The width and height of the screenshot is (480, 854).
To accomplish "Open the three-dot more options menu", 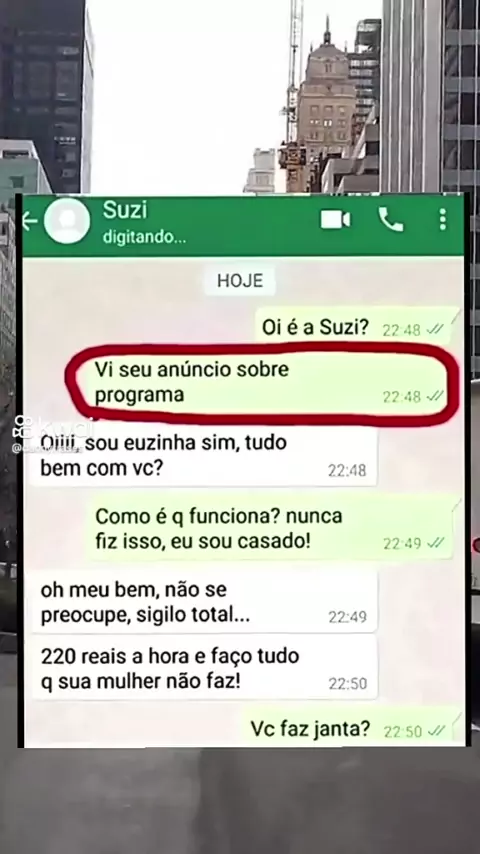I will pyautogui.click(x=442, y=219).
